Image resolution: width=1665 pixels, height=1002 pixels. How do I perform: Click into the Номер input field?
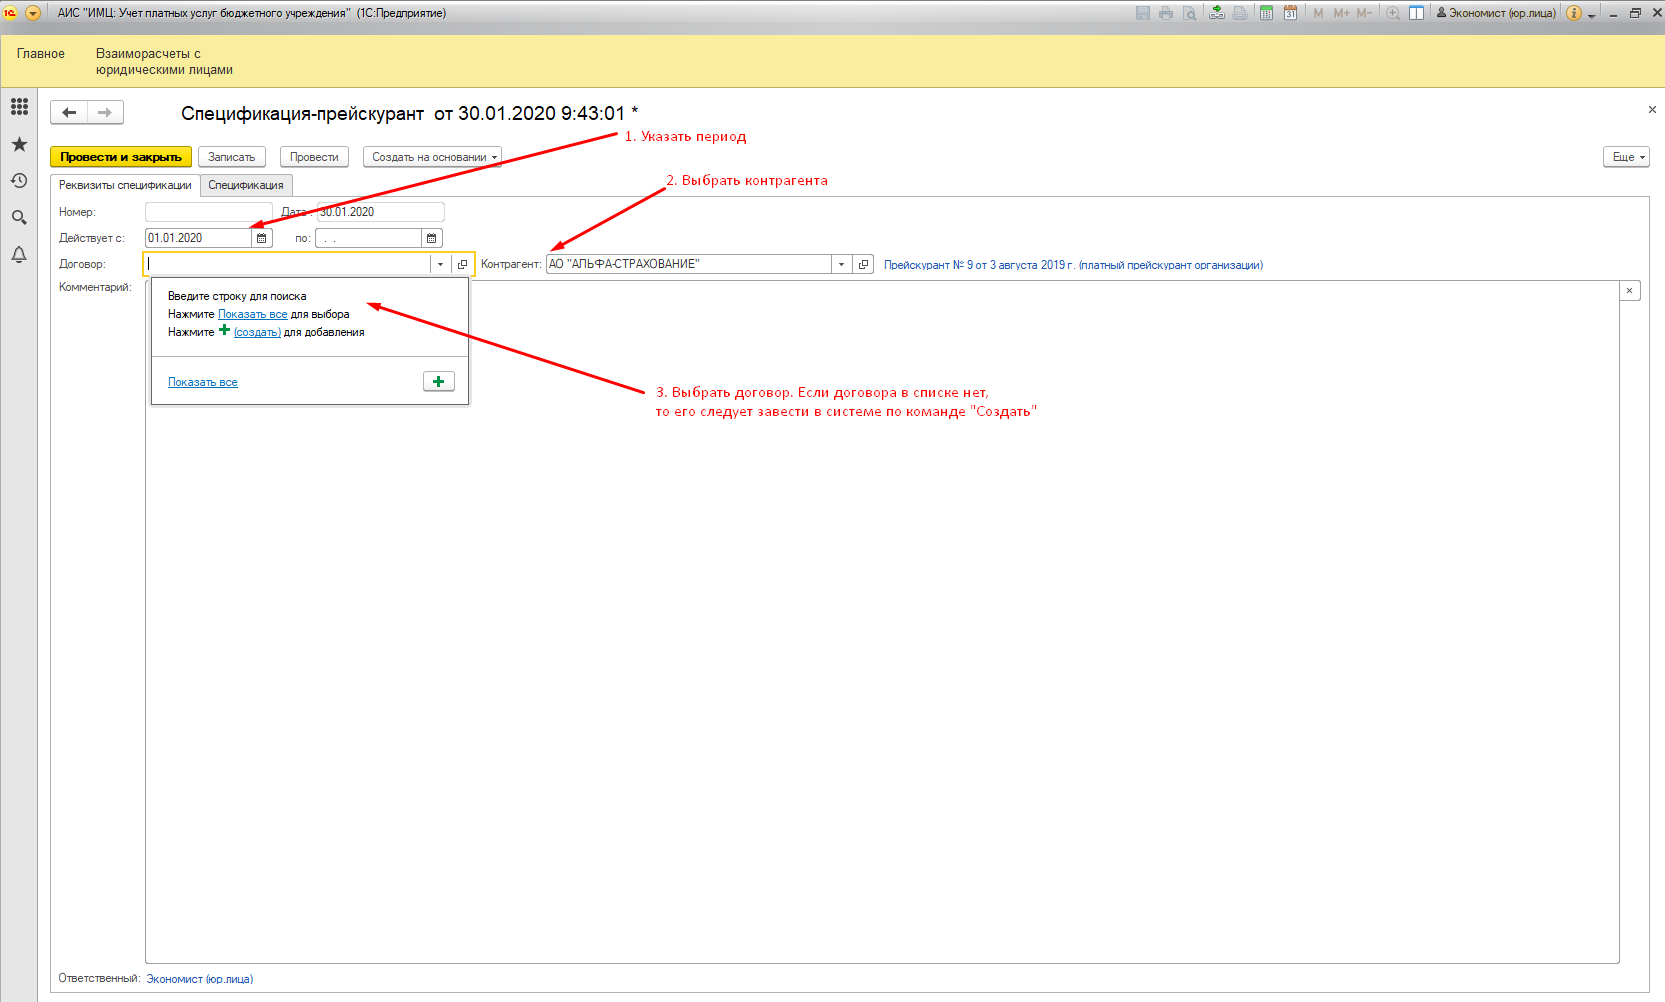[x=208, y=212]
